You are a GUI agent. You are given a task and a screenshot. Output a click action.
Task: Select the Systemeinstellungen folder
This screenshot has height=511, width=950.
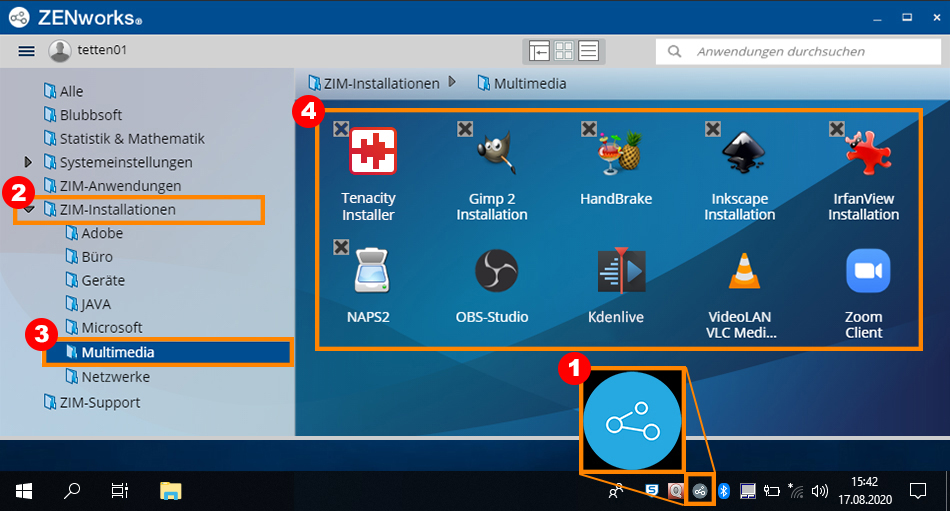coord(118,162)
